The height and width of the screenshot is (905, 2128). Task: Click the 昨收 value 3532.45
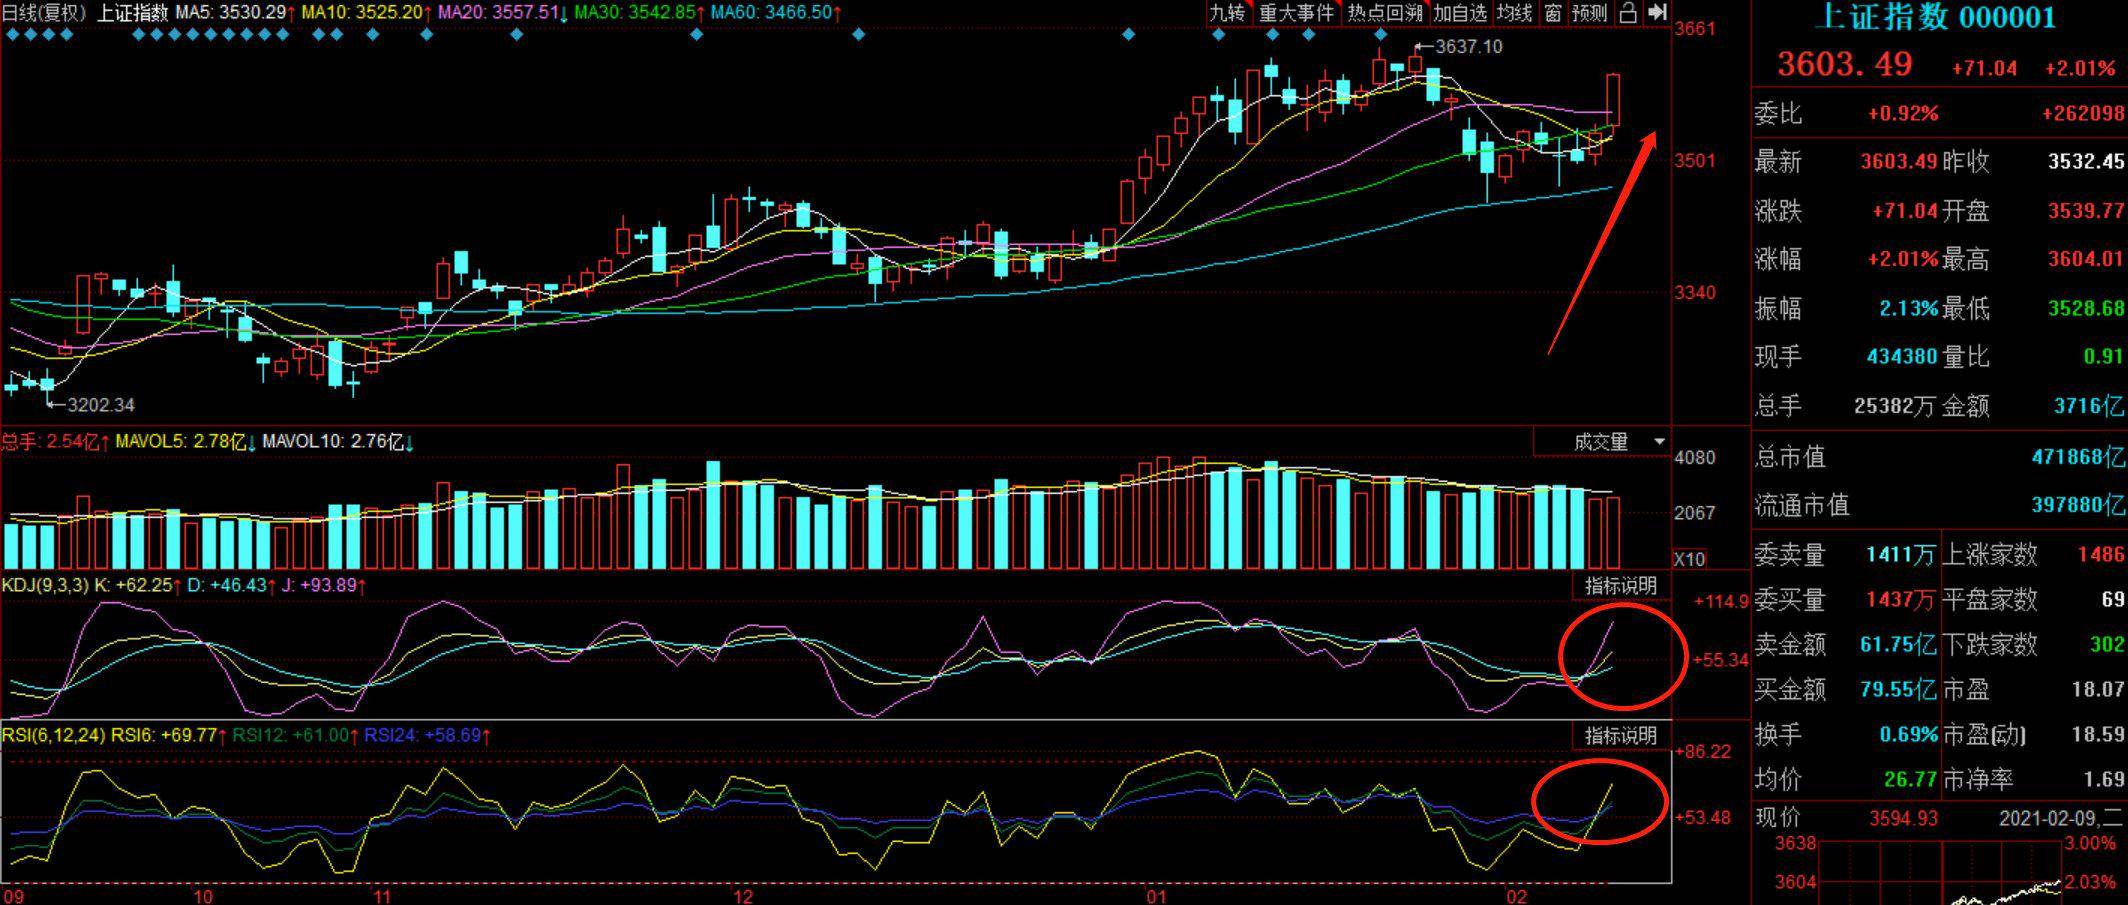click(x=2085, y=162)
